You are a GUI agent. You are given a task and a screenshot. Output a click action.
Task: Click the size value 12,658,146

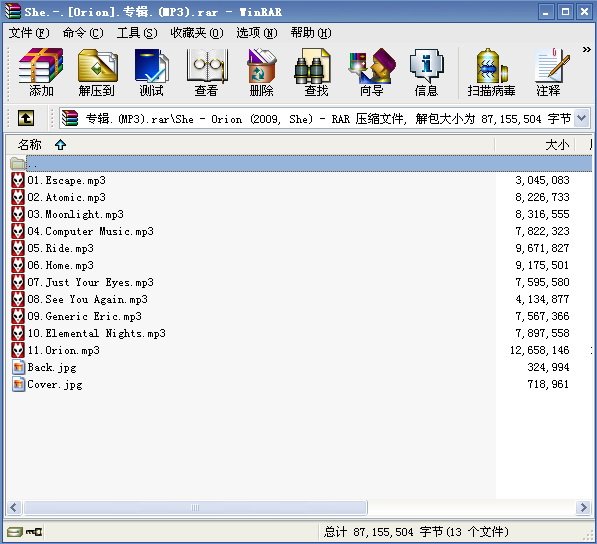coord(540,350)
